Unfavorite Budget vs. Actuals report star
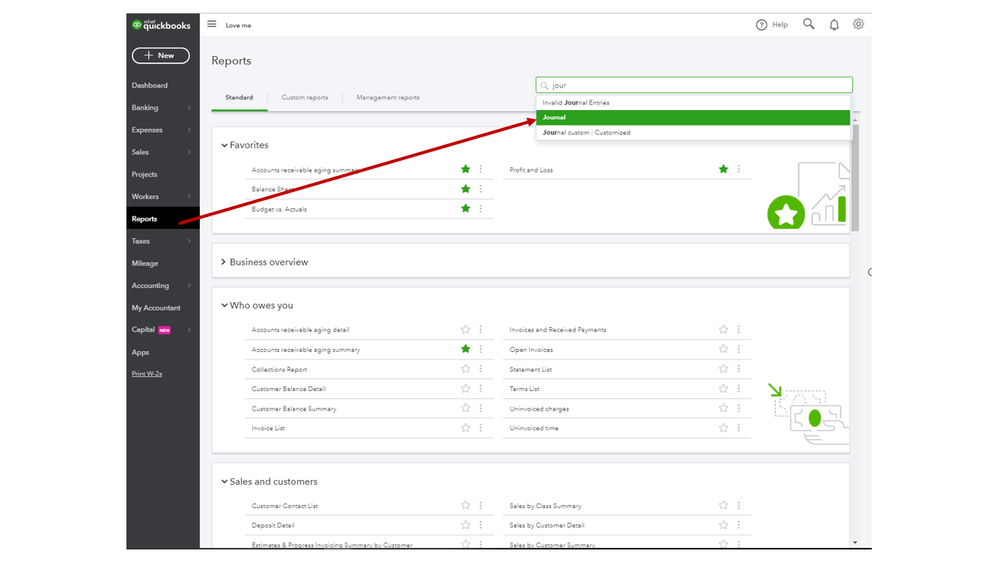Image resolution: width=999 pixels, height=562 pixels. pyautogui.click(x=465, y=209)
